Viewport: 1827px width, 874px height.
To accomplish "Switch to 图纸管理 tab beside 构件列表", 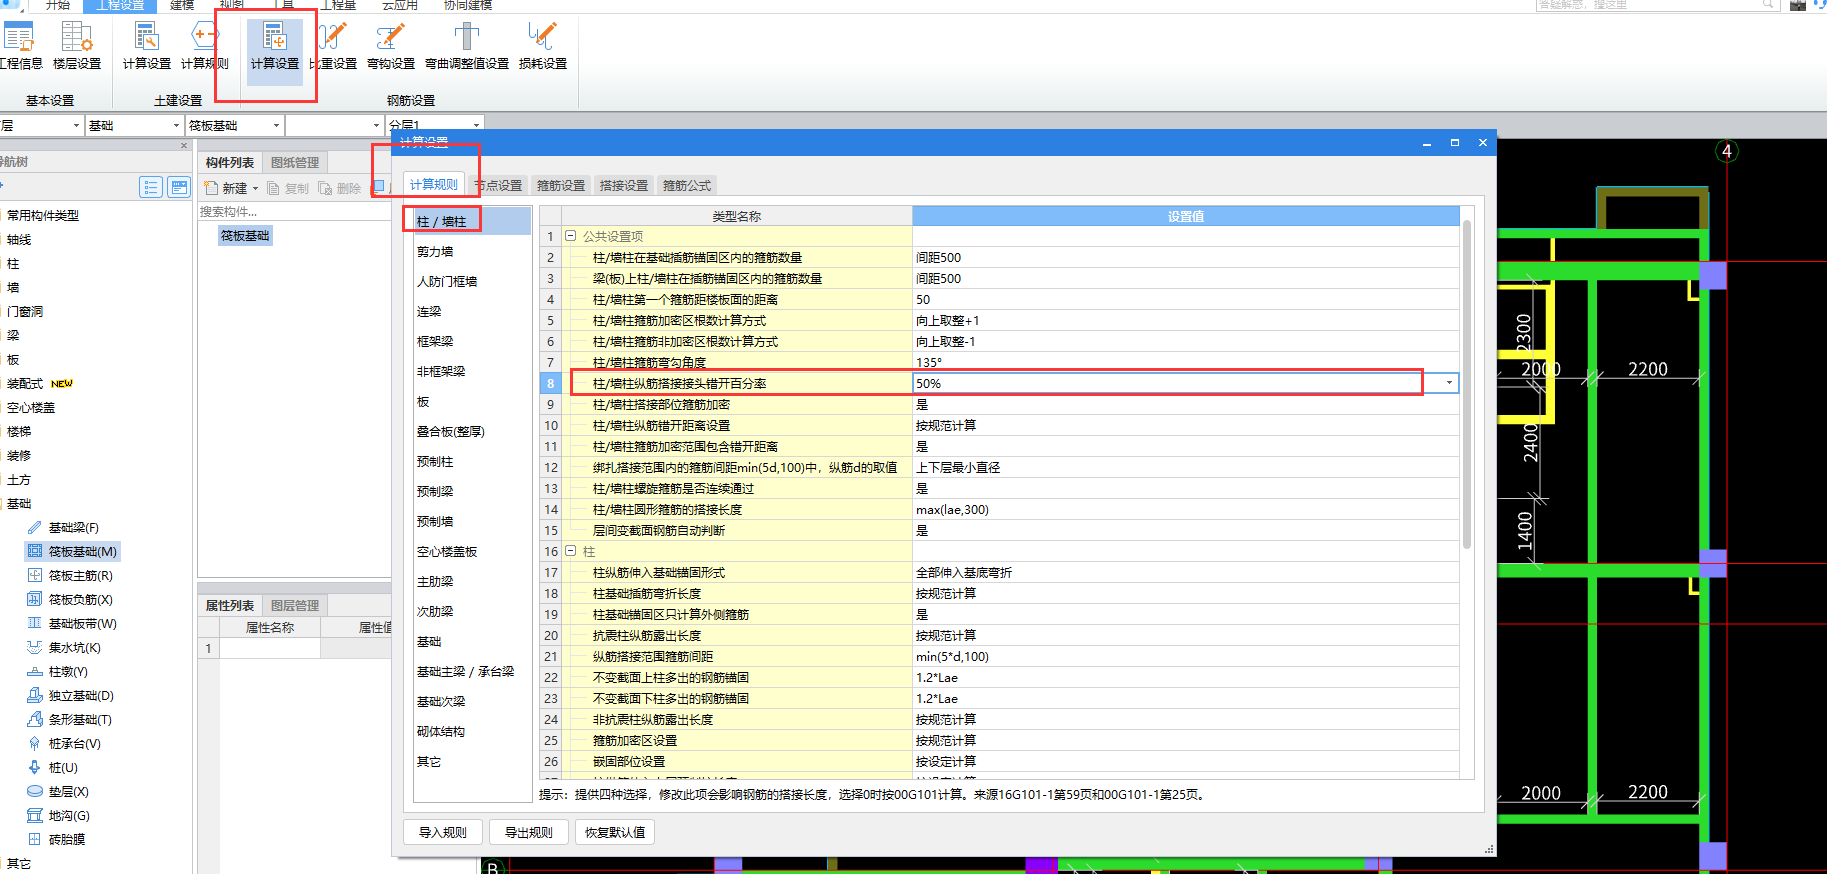I will [x=295, y=162].
